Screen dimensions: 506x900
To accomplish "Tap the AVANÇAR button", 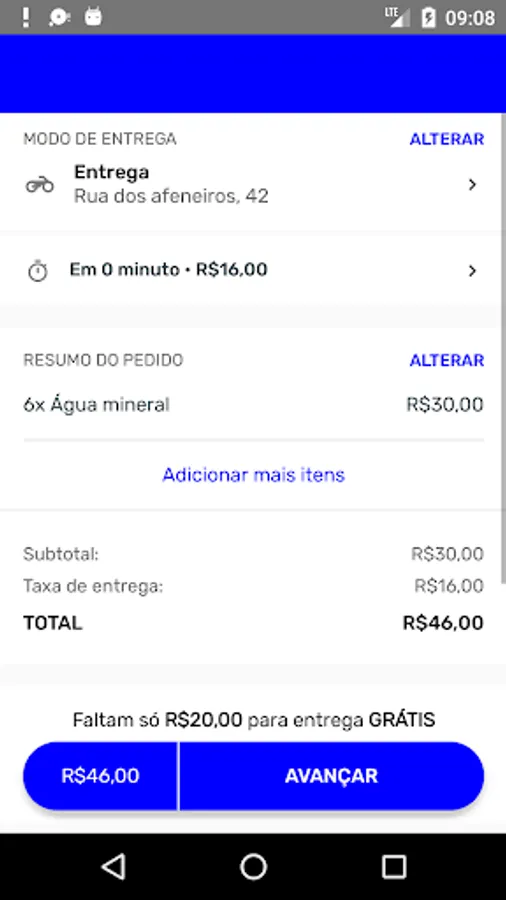I will [x=332, y=776].
